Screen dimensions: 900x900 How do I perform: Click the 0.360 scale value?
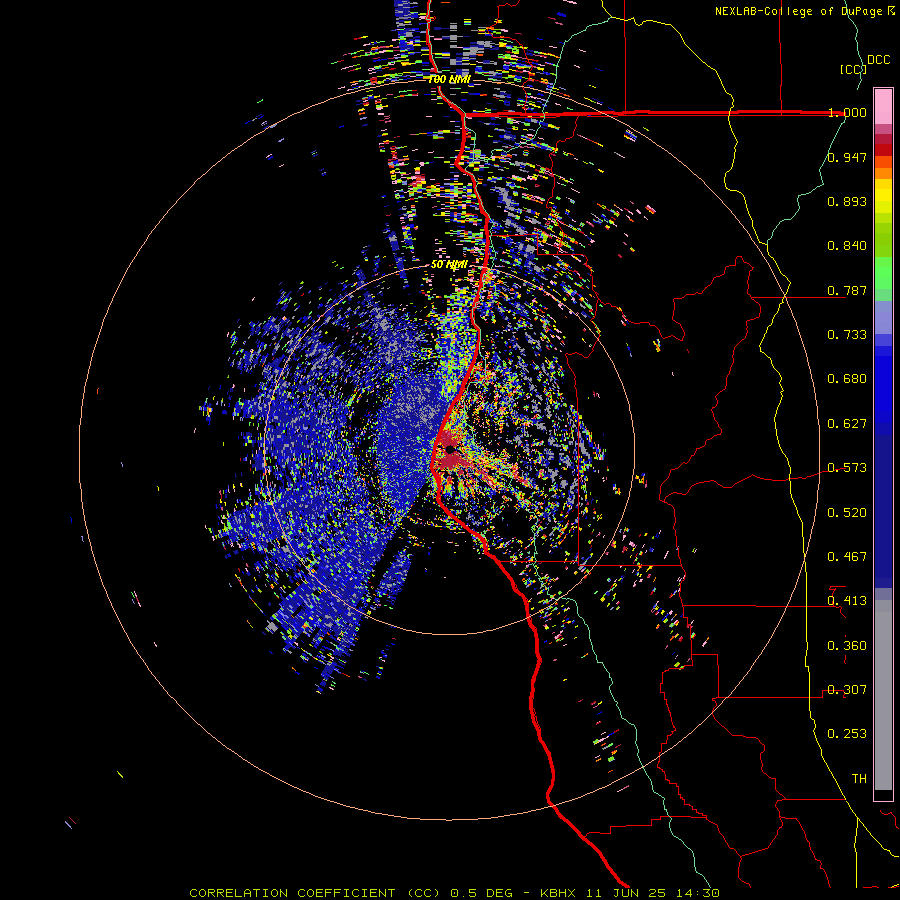(847, 646)
